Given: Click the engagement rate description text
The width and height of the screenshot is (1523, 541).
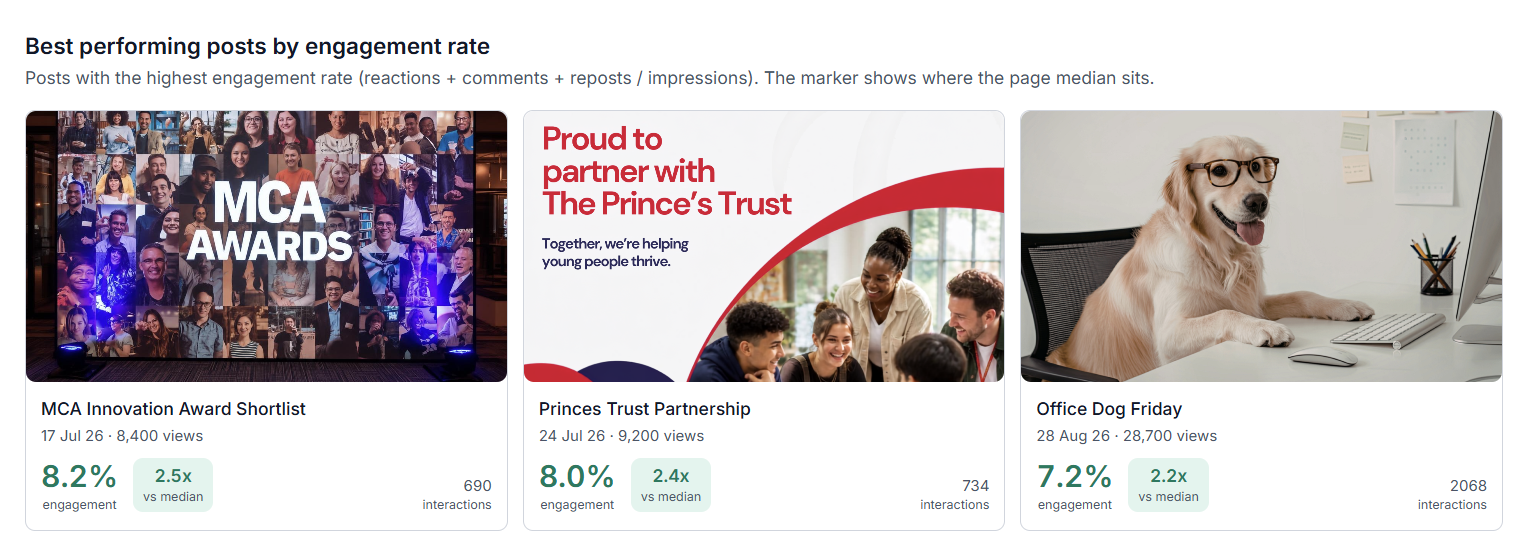Looking at the screenshot, I should [589, 78].
